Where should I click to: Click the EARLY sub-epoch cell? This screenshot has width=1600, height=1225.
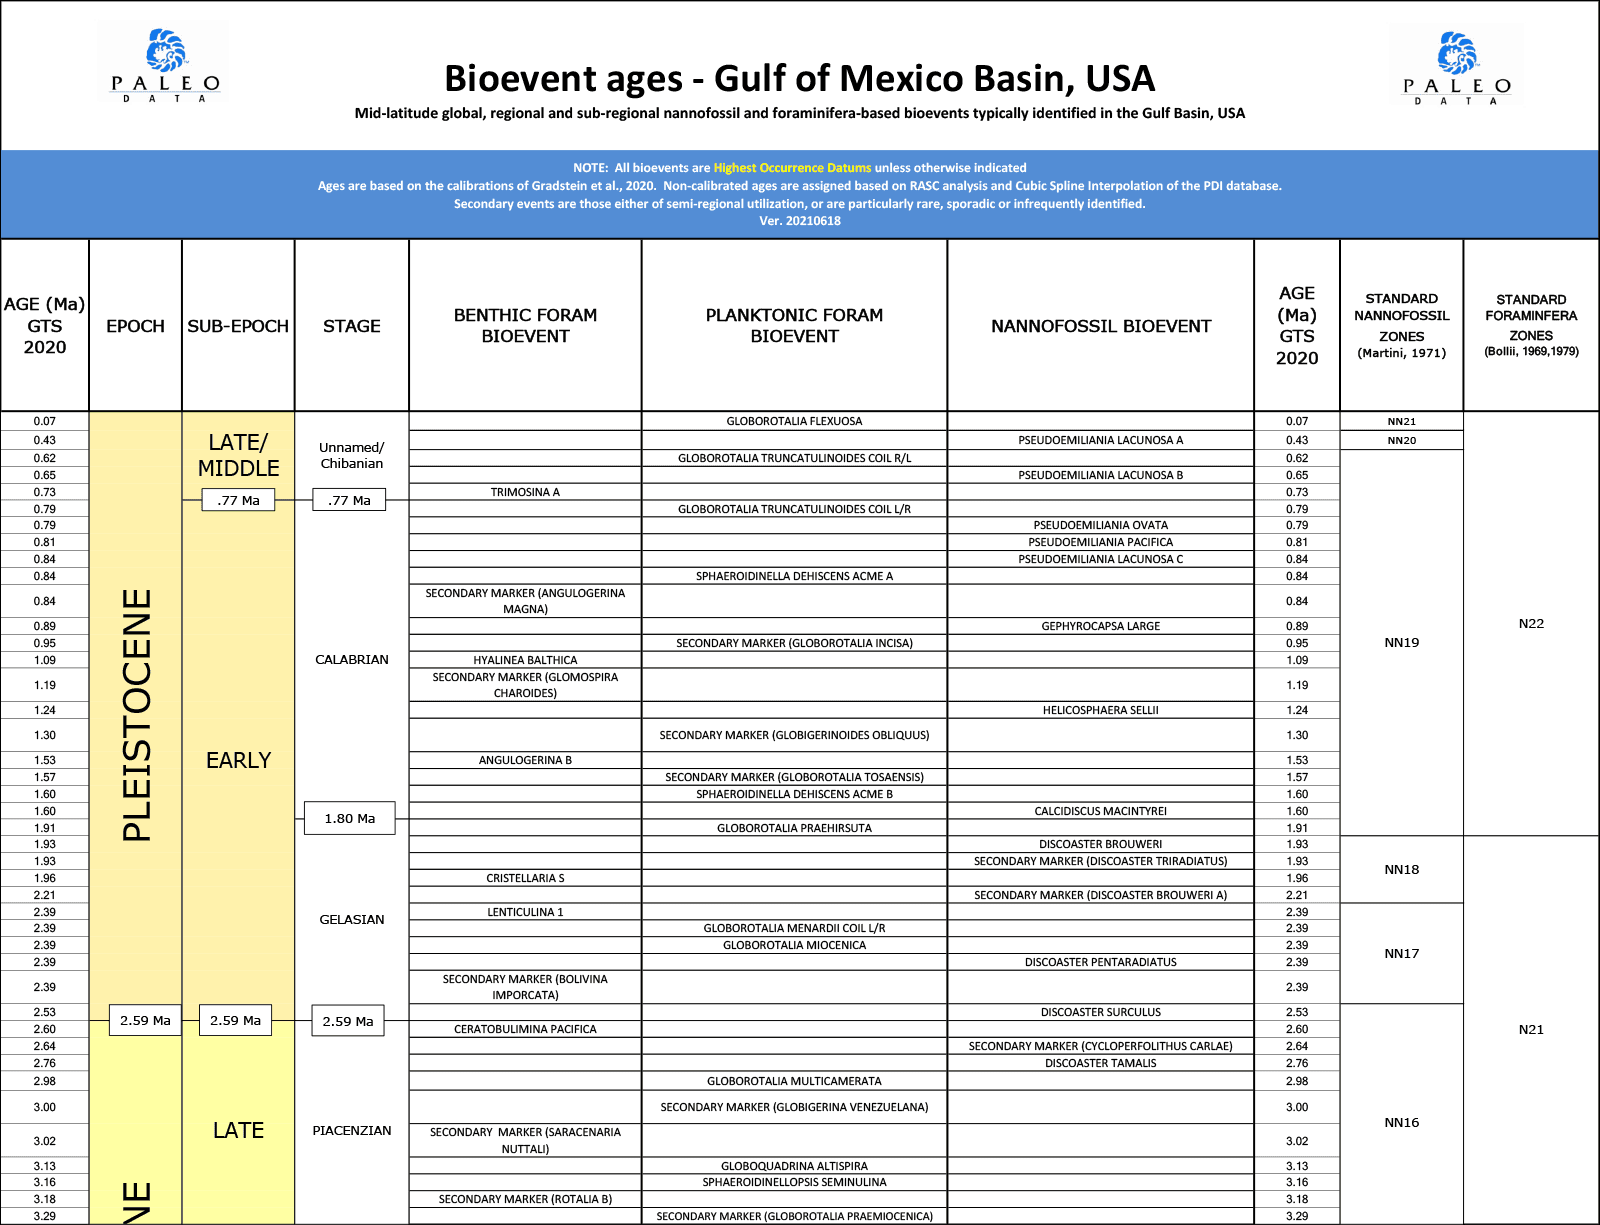(238, 760)
